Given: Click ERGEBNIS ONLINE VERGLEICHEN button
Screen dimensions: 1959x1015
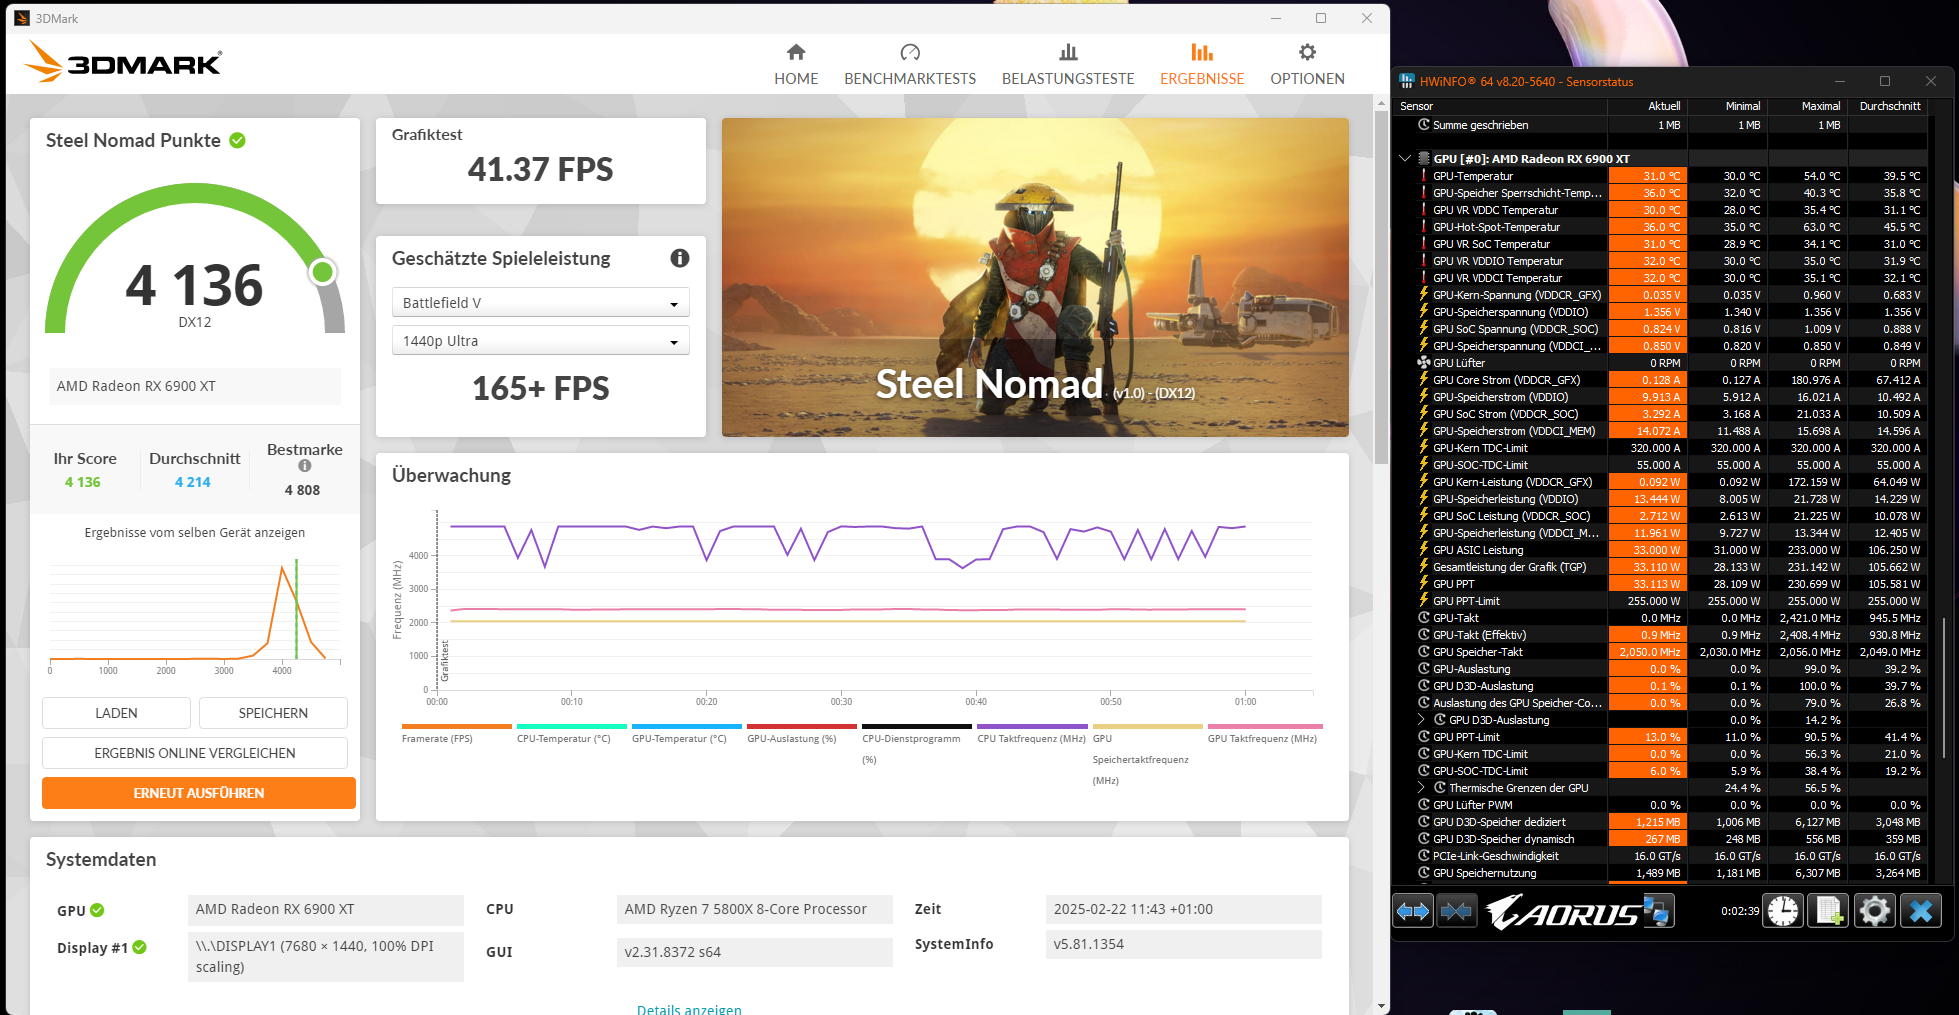Looking at the screenshot, I should pos(195,753).
